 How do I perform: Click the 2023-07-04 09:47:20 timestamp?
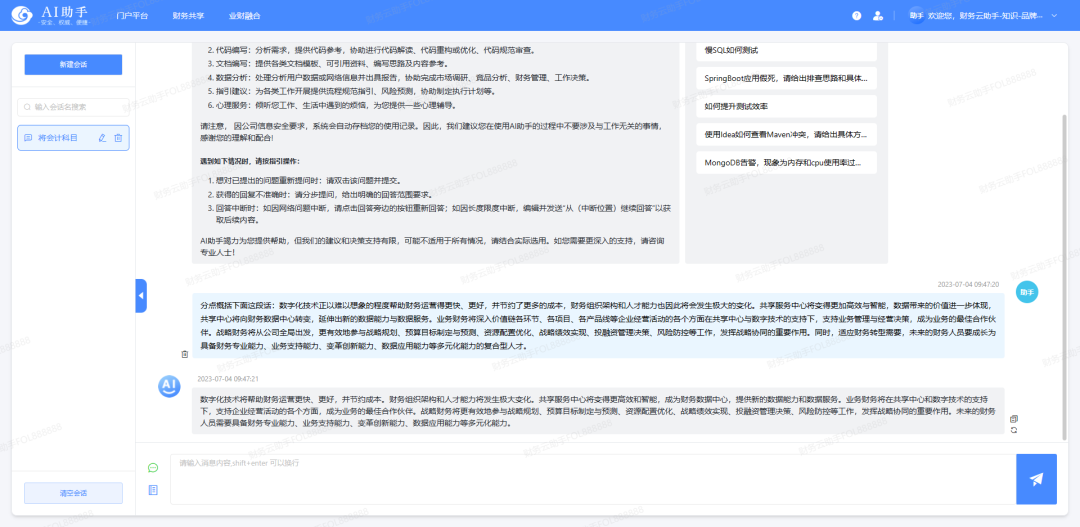[968, 284]
